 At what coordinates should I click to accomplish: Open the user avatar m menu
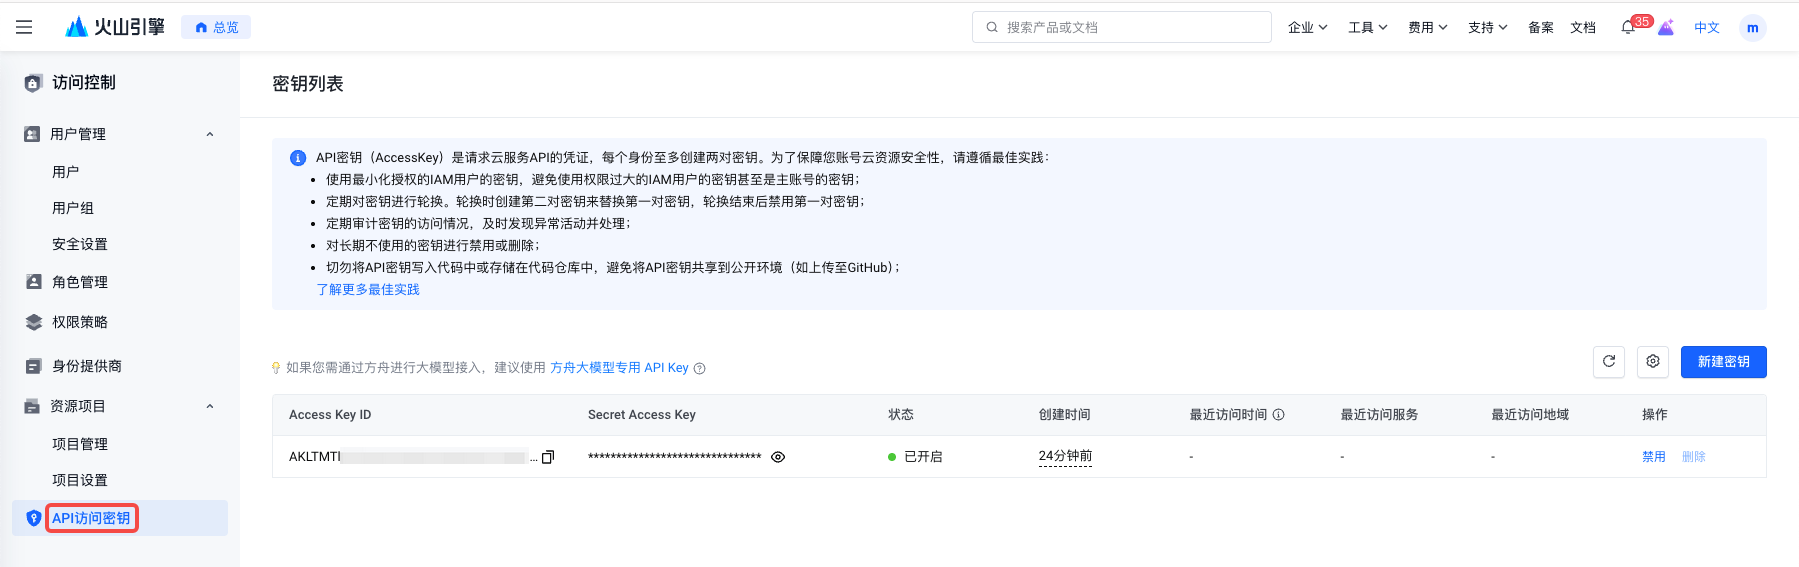point(1752,28)
